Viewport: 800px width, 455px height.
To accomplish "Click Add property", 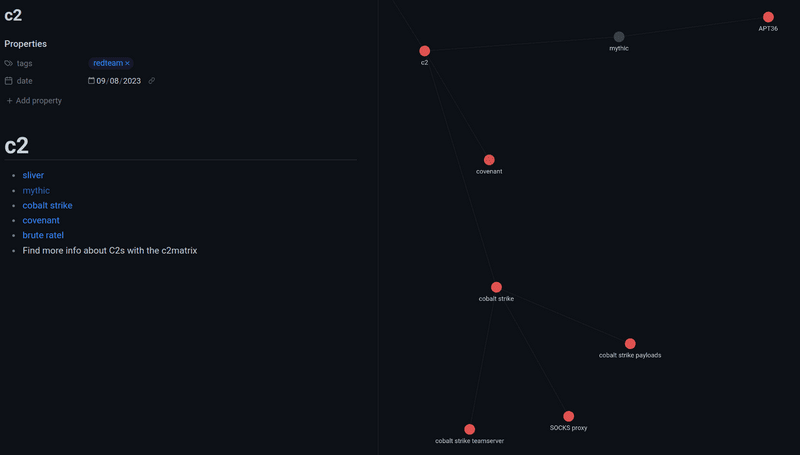I will pos(34,101).
